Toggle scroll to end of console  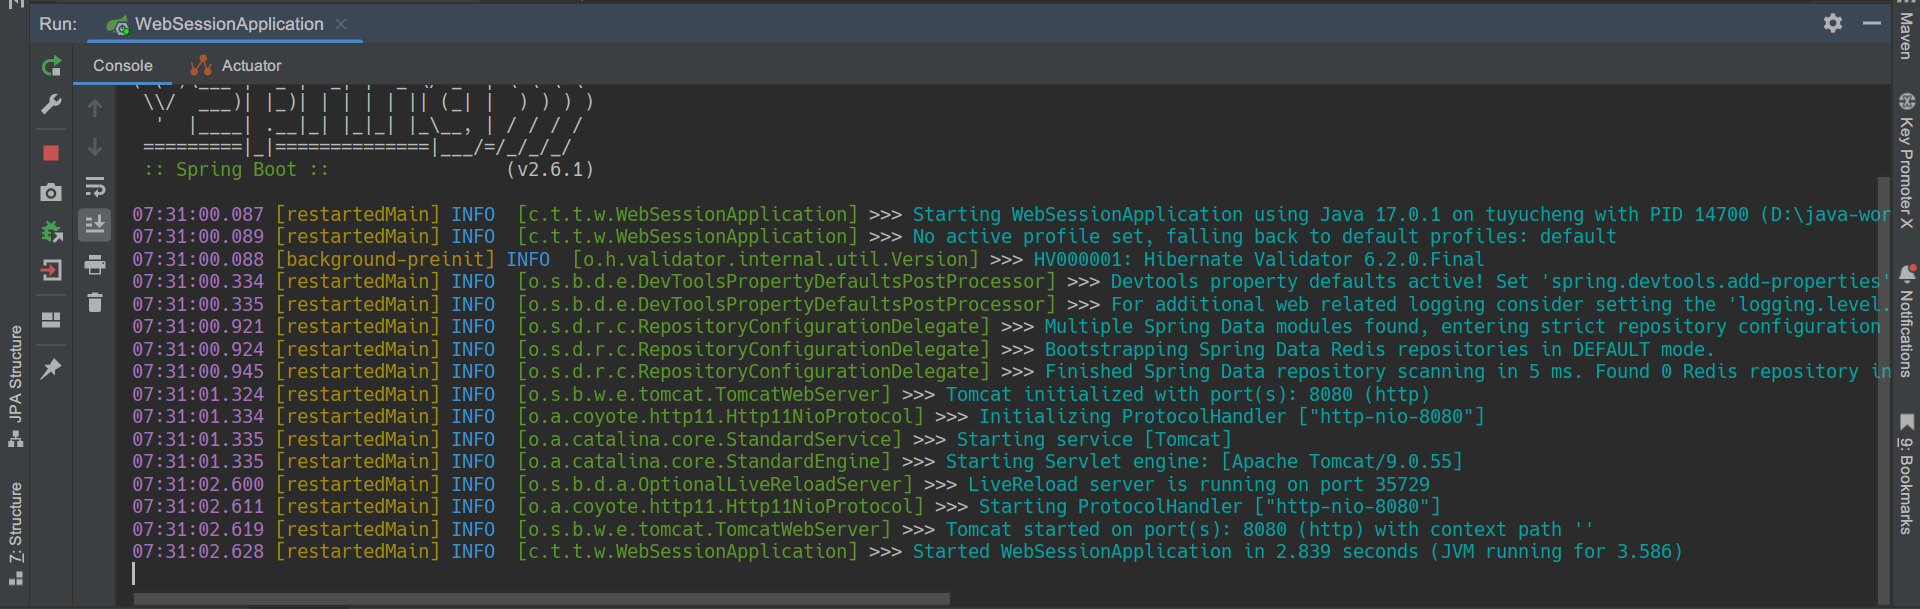point(95,225)
